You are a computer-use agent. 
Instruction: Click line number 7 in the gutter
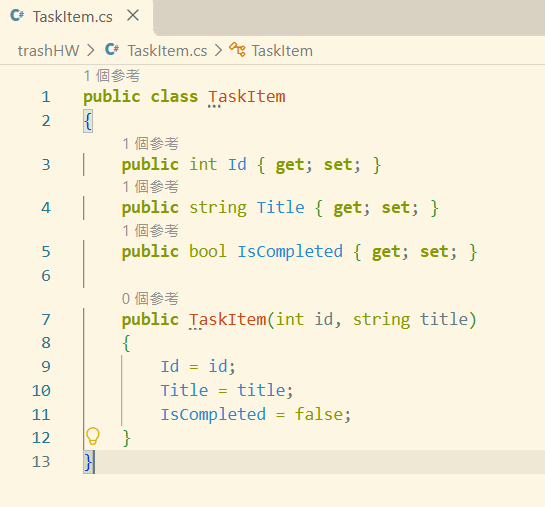(46, 319)
